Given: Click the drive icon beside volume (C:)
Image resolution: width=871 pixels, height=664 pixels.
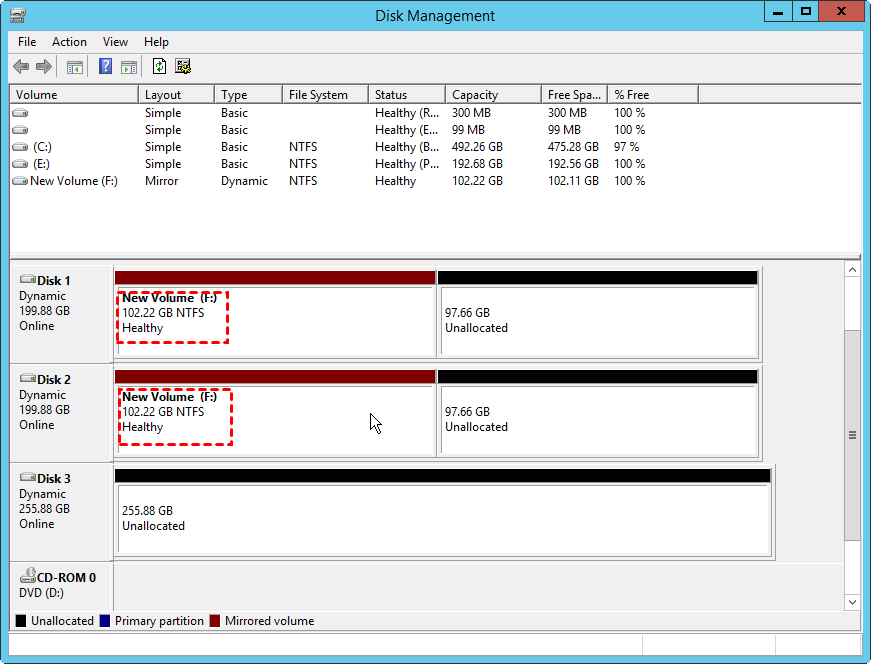Looking at the screenshot, I should 20,146.
